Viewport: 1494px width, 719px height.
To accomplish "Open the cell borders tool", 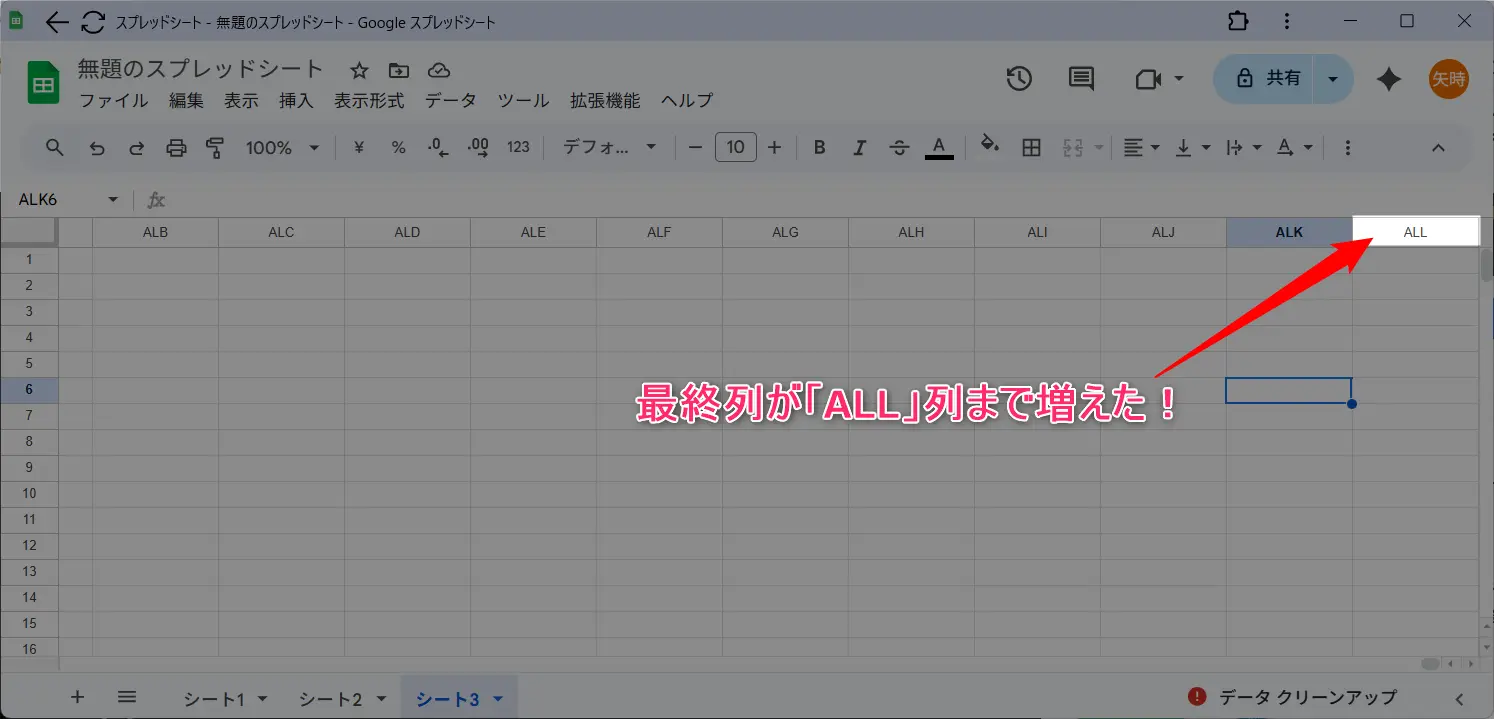I will click(x=1031, y=148).
